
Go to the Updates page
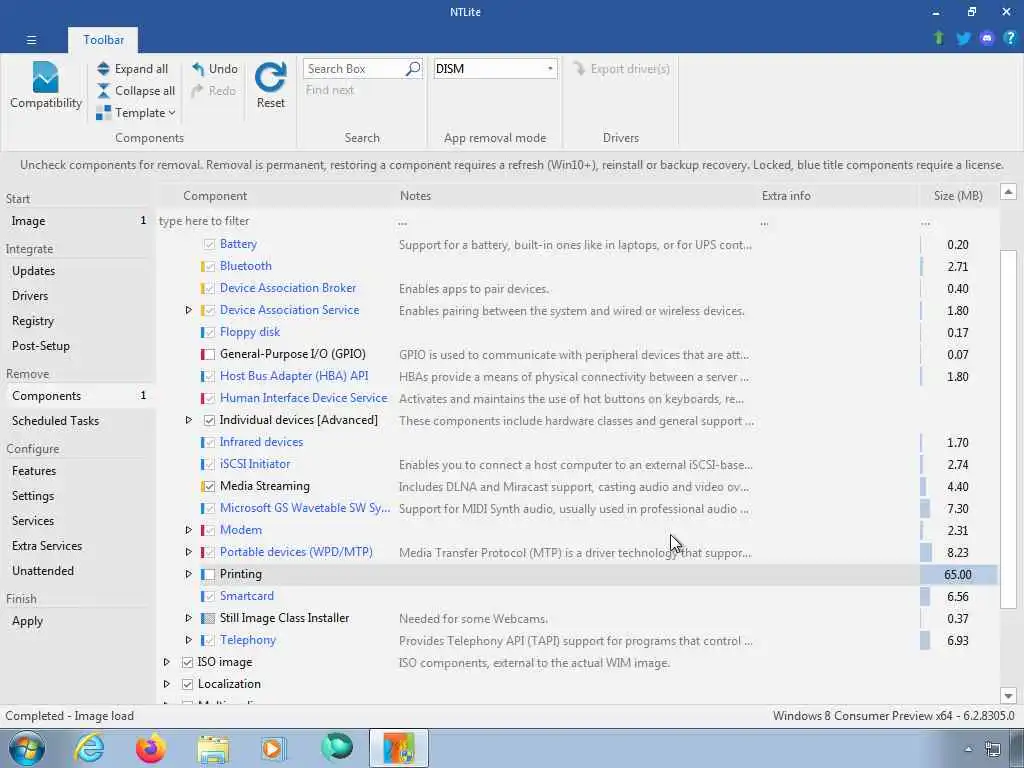pos(33,271)
